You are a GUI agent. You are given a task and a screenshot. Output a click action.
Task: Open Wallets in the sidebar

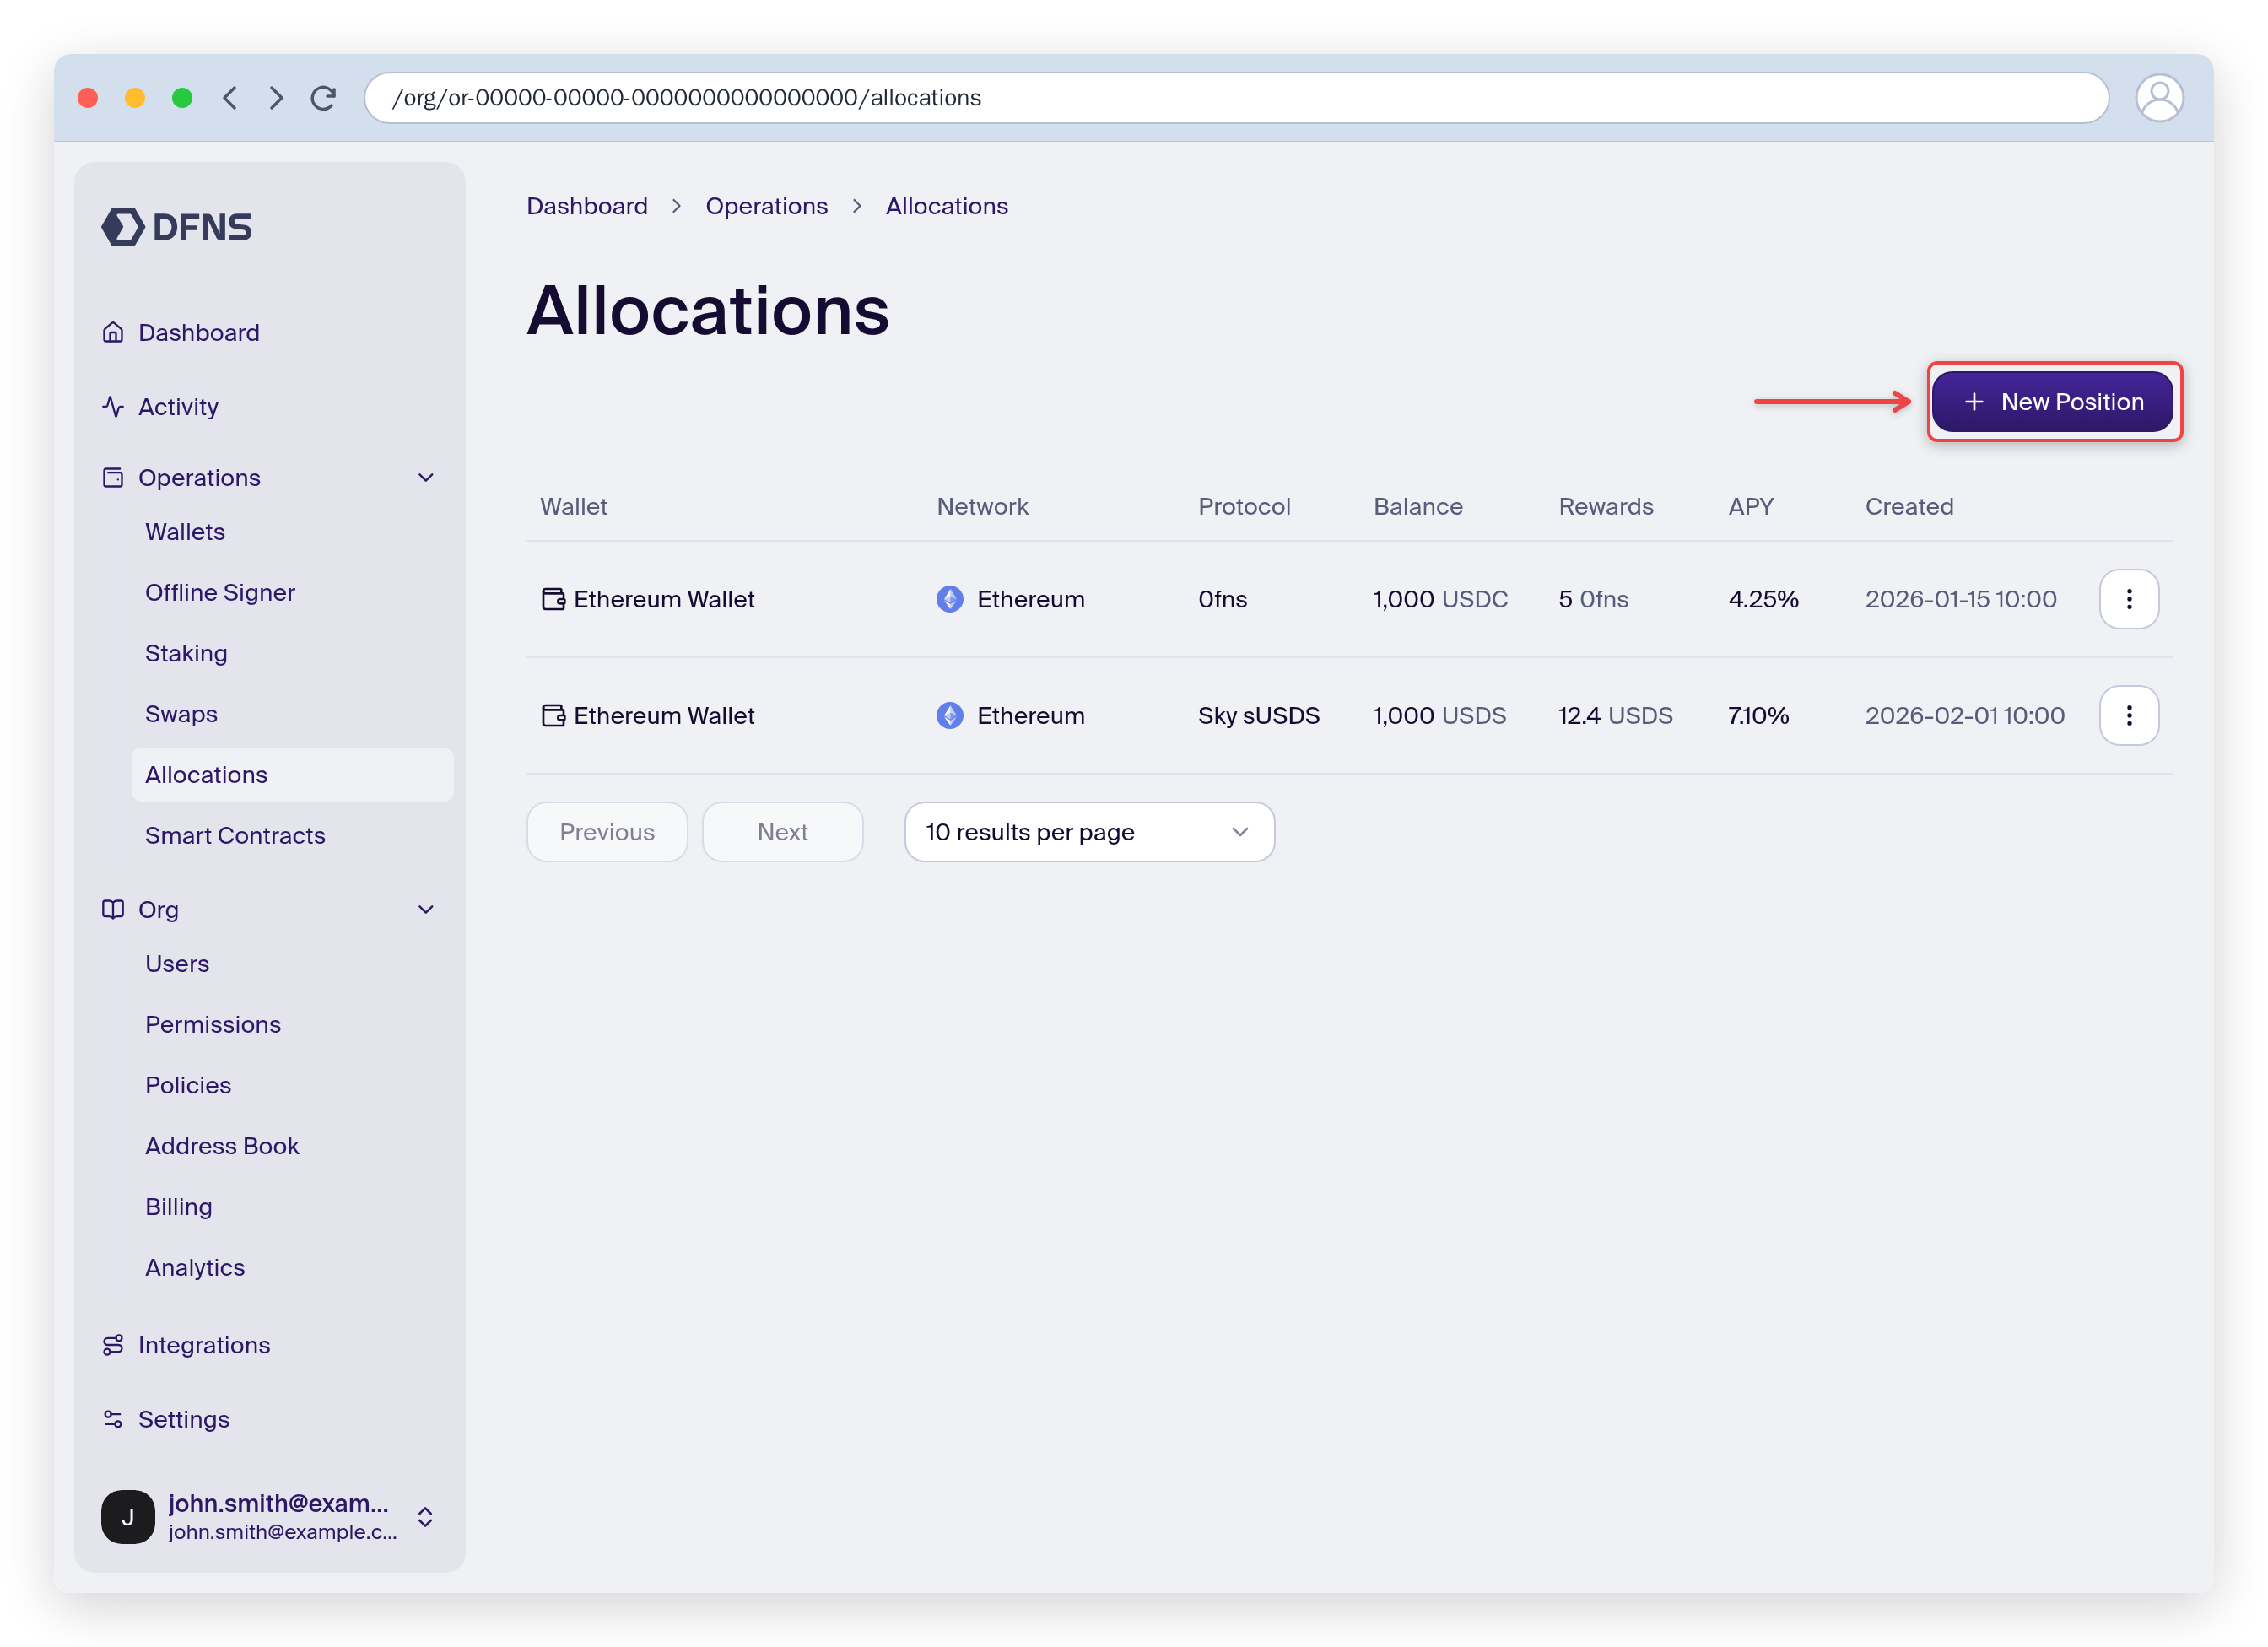(x=185, y=532)
